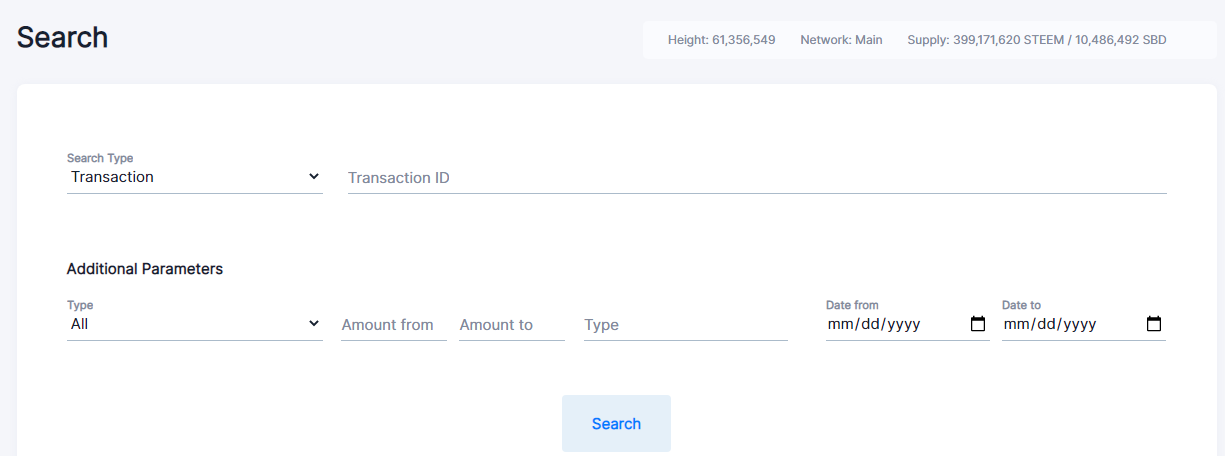Click the Search Type label
This screenshot has width=1225, height=456.
[100, 158]
